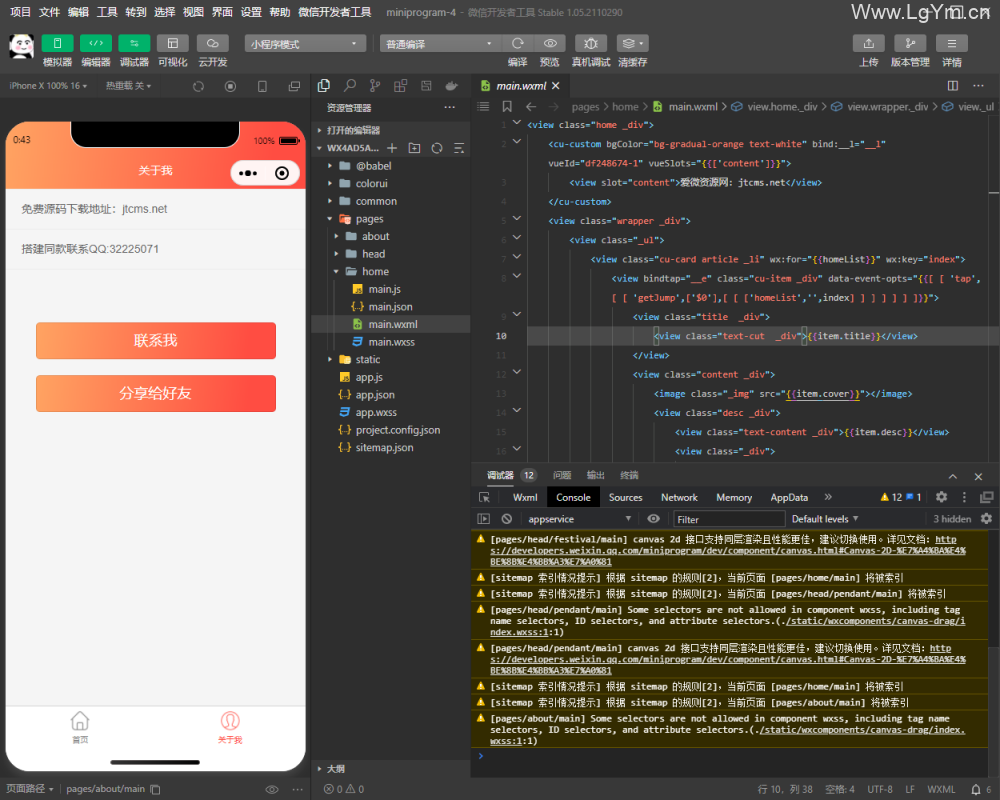Image resolution: width=1000 pixels, height=800 pixels.
Task: Toggle bookmark icon in editor toolbar
Action: point(507,107)
